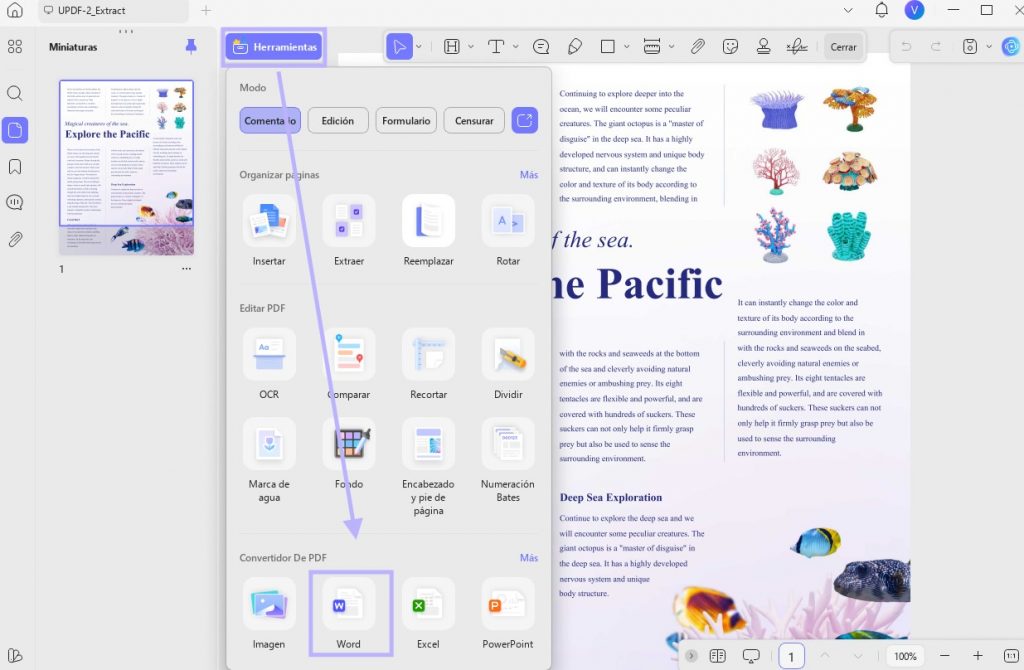Pick the pencil drawing tool
1024x670 pixels.
tap(575, 47)
